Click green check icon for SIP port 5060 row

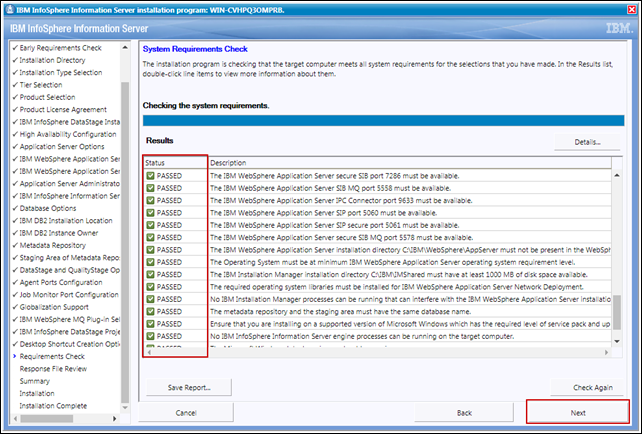point(150,212)
